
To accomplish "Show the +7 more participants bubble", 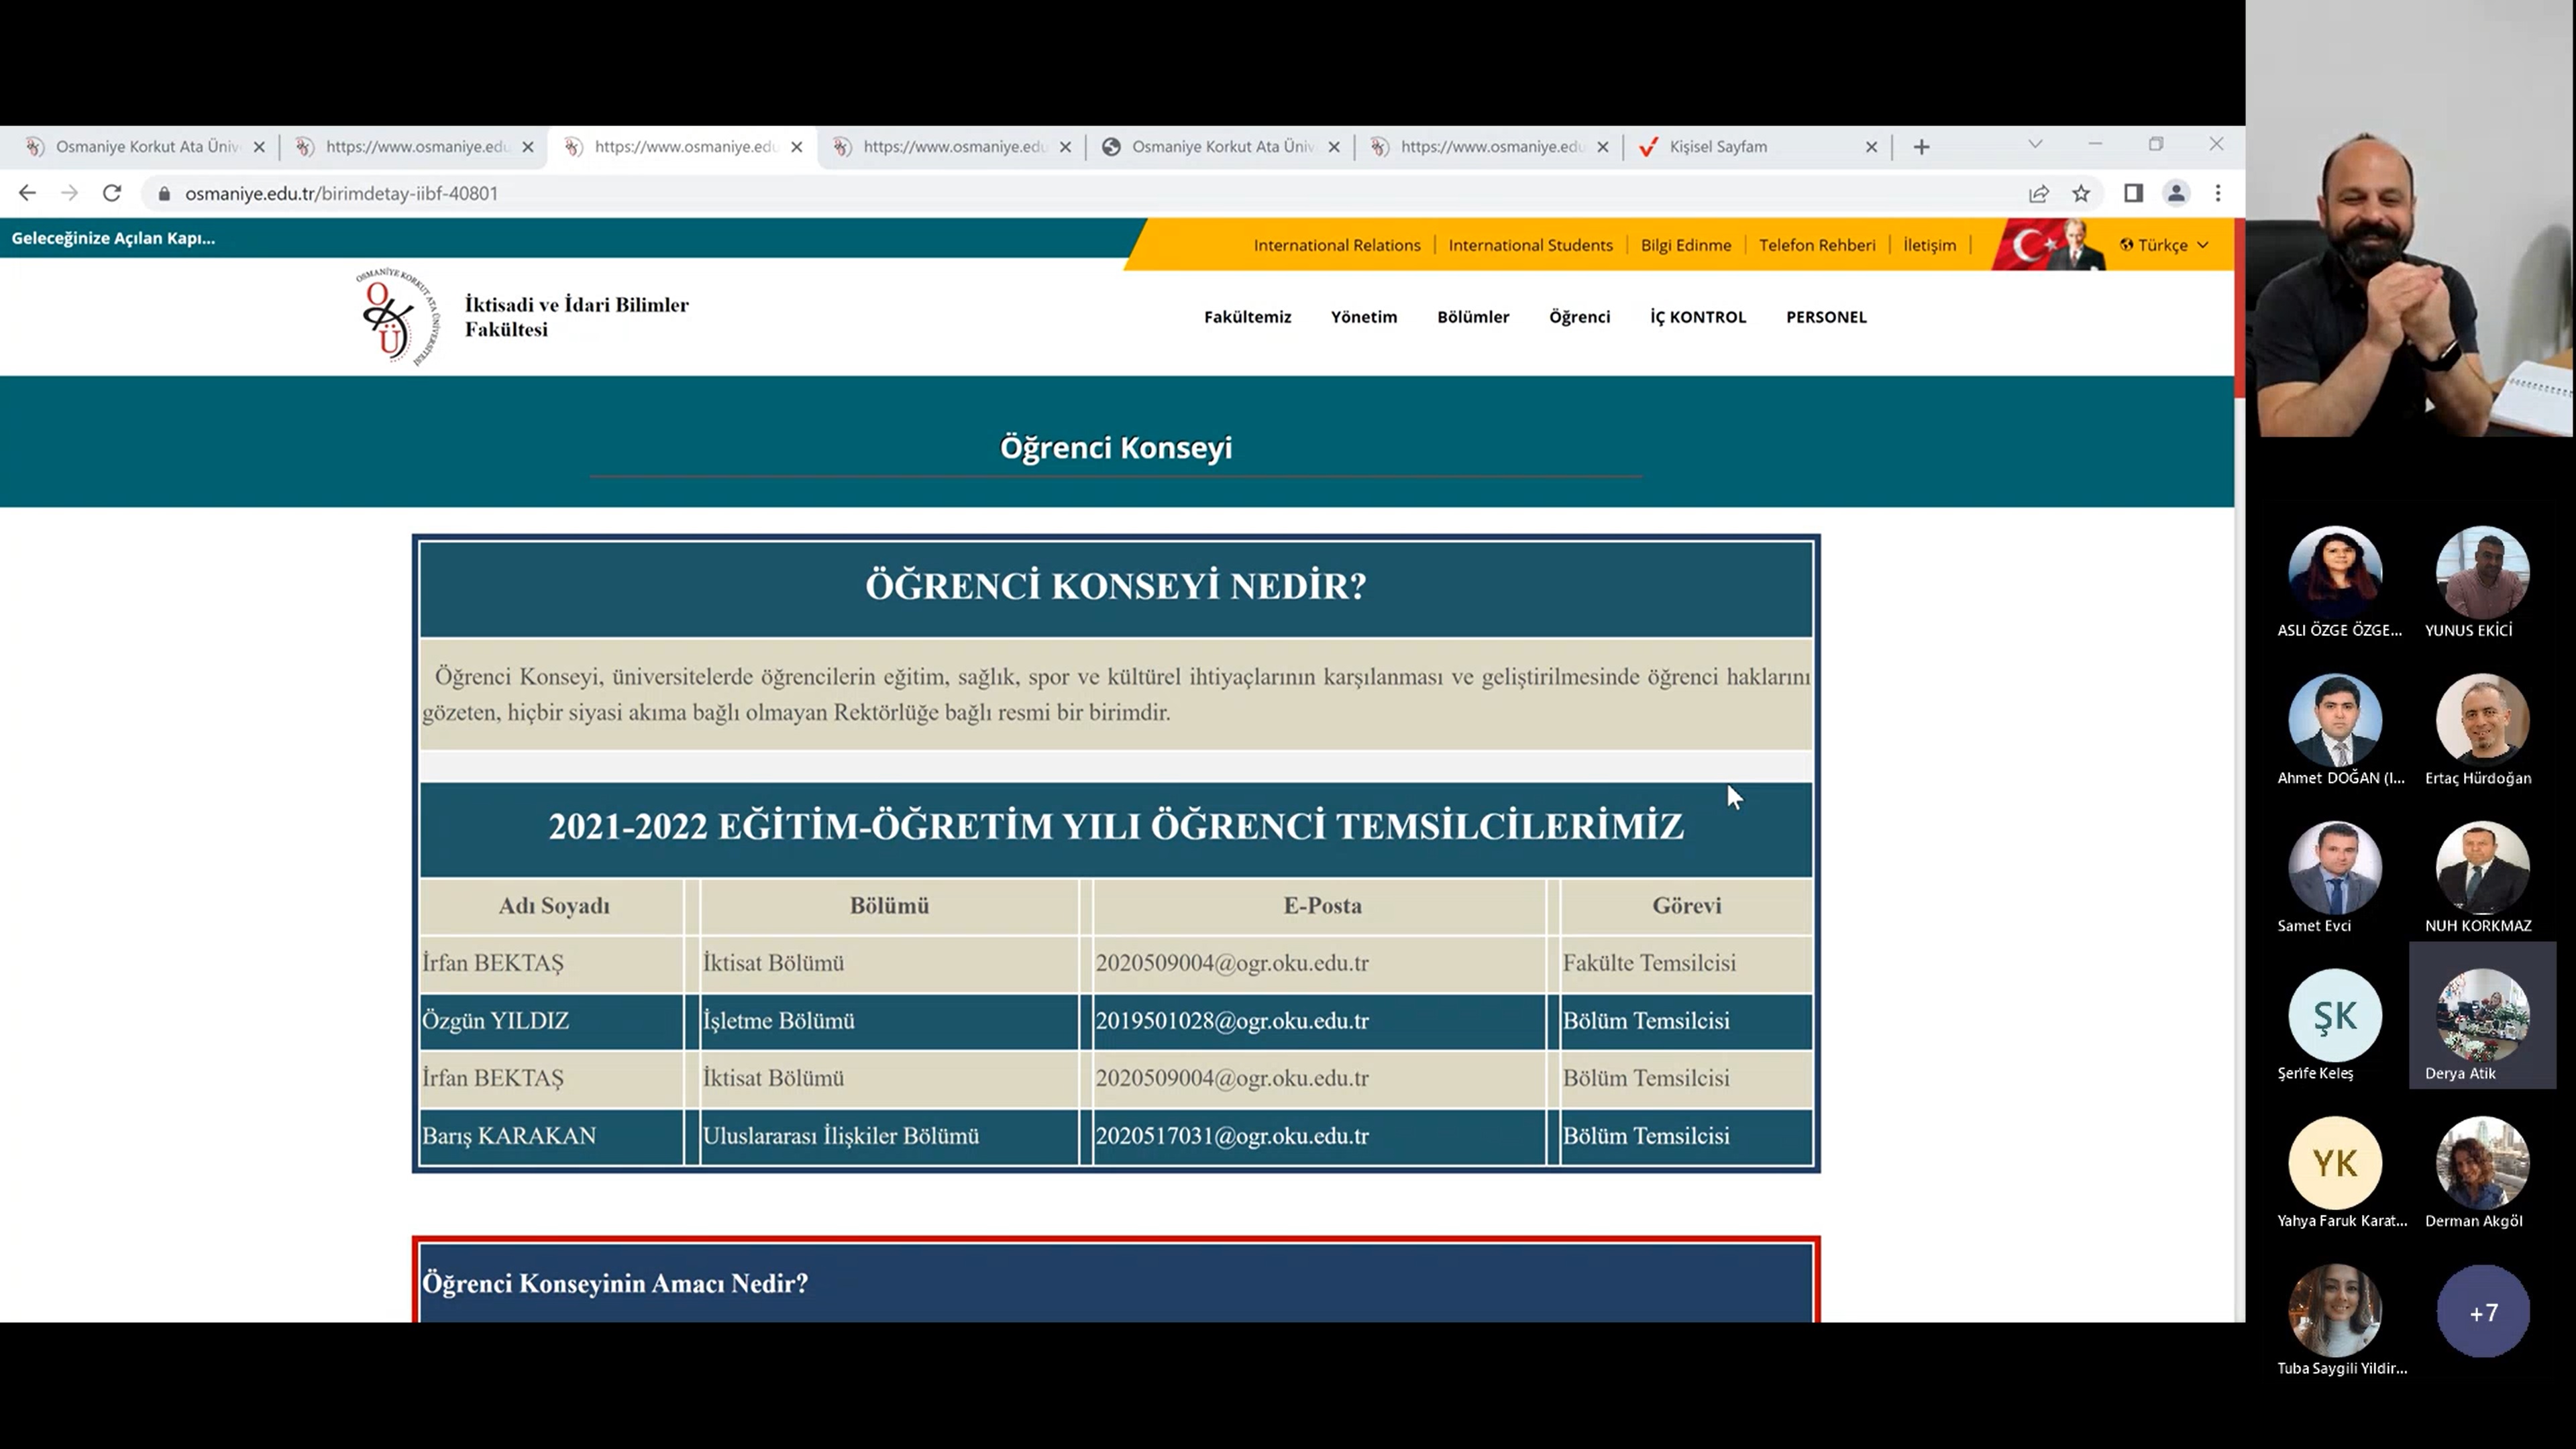I will [x=2482, y=1311].
